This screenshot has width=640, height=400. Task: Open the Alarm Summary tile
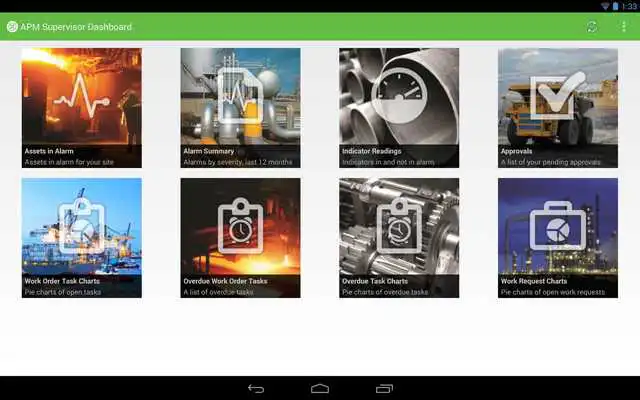(240, 108)
